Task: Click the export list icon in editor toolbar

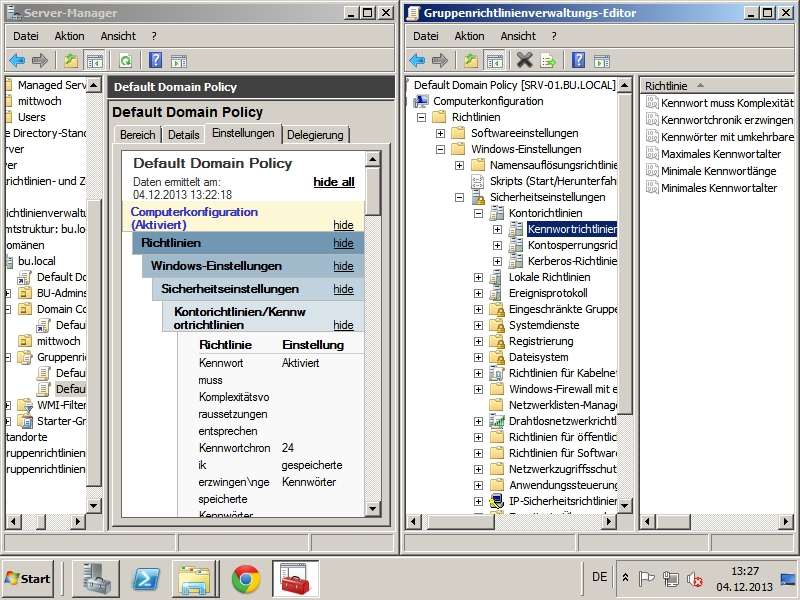Action: pos(549,61)
